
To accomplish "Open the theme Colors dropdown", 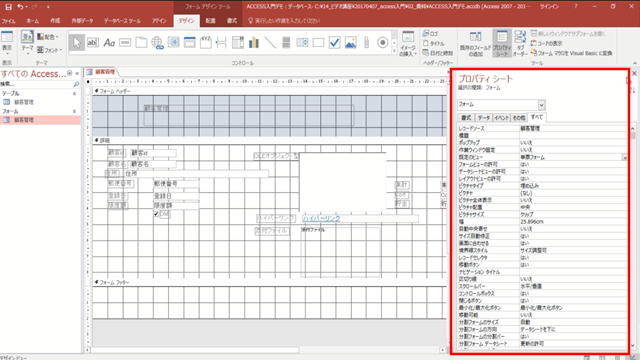I will click(48, 37).
